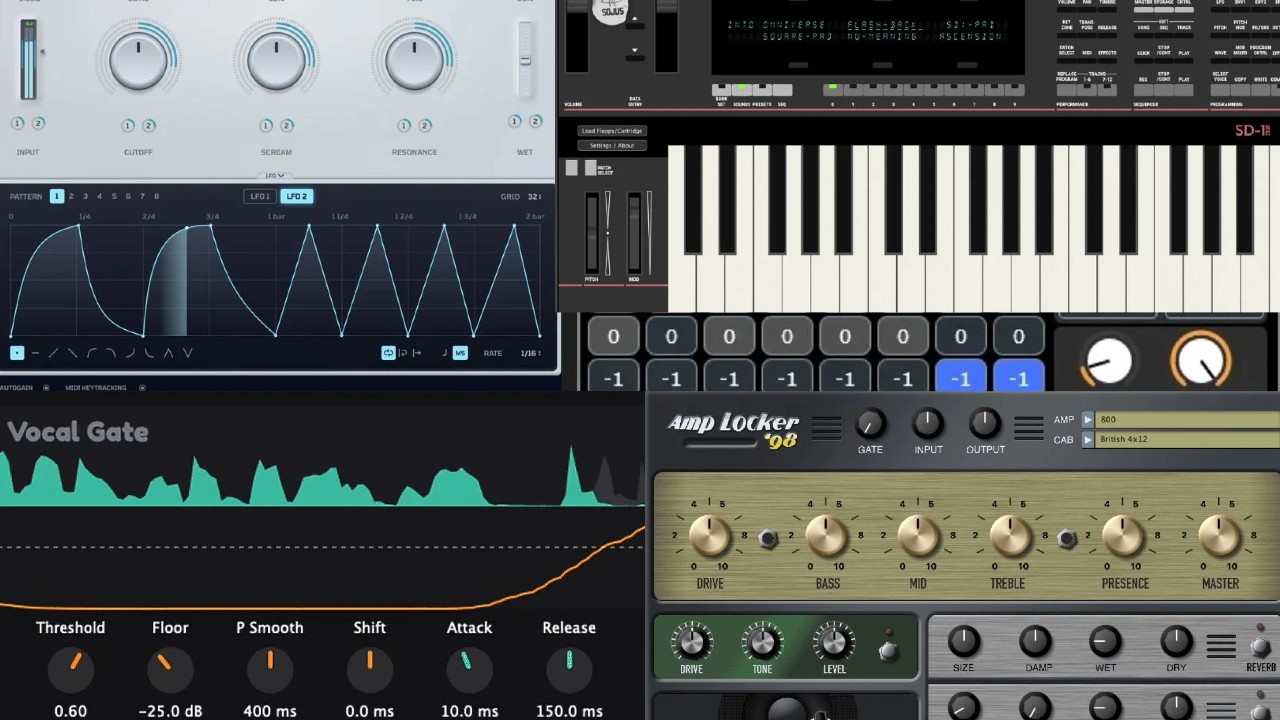
Task: Click the amp Presence knob
Action: tap(1123, 537)
